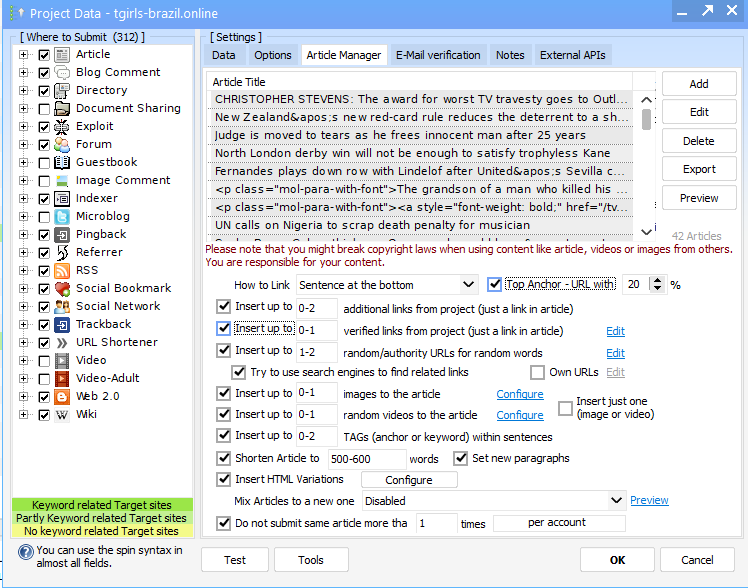Expand the Article tree node

click(24, 54)
